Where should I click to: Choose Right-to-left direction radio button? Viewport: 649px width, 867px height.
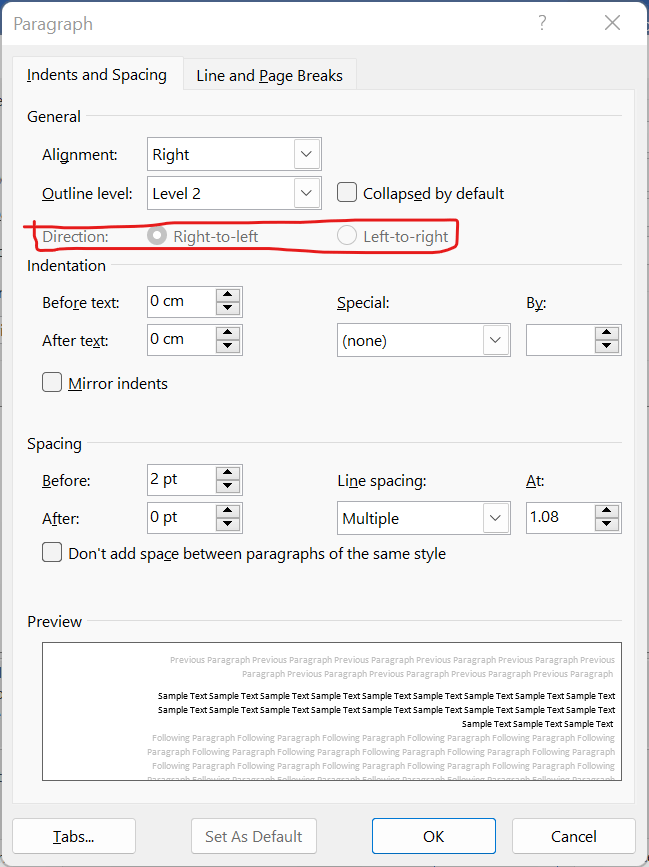(157, 236)
